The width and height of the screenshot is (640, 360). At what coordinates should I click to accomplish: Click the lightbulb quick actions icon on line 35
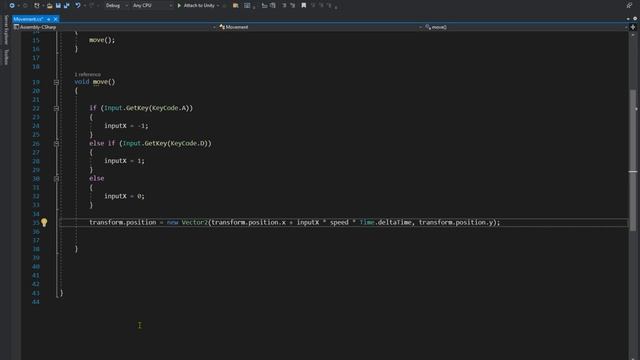tap(44, 222)
